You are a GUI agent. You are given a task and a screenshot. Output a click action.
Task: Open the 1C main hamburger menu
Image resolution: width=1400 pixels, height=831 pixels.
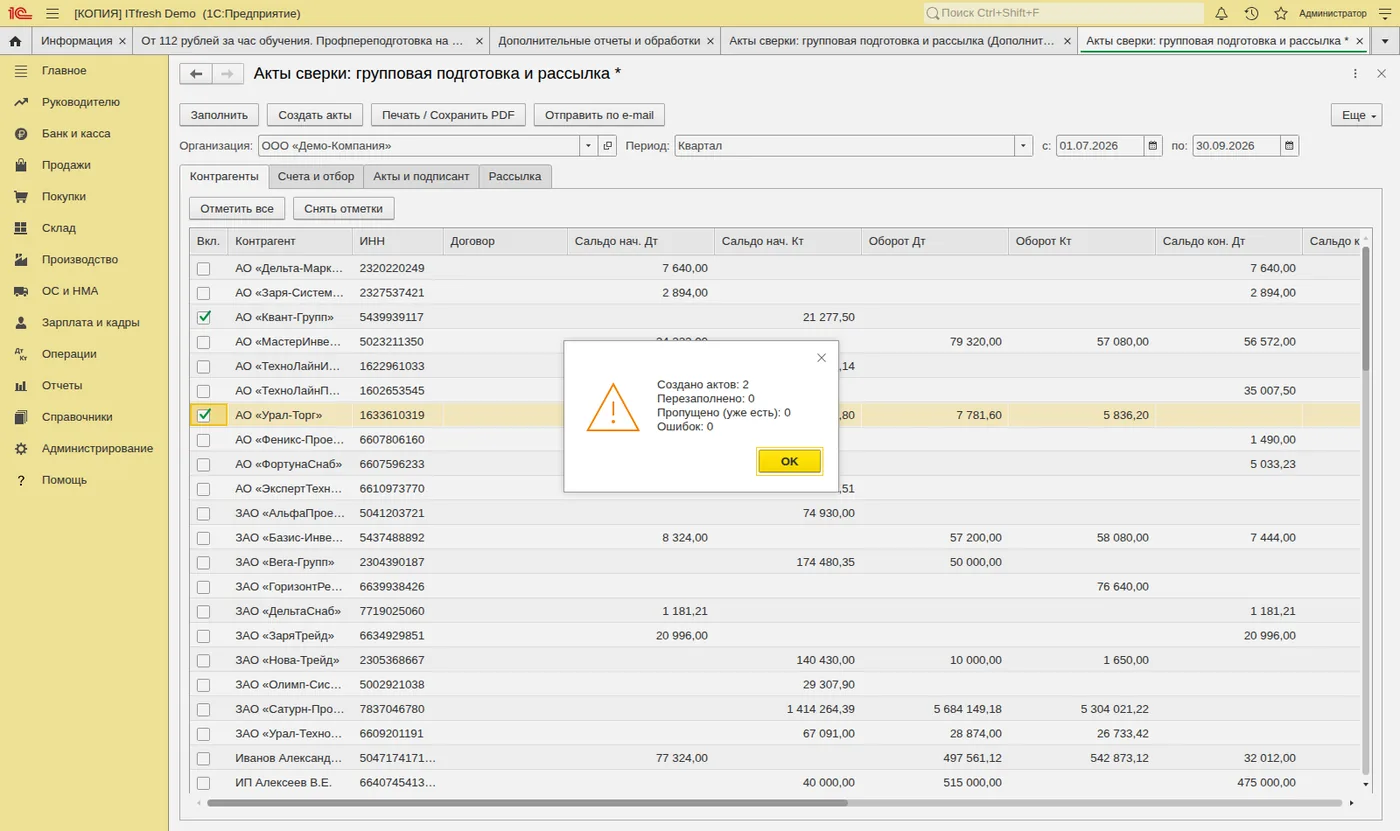(52, 13)
